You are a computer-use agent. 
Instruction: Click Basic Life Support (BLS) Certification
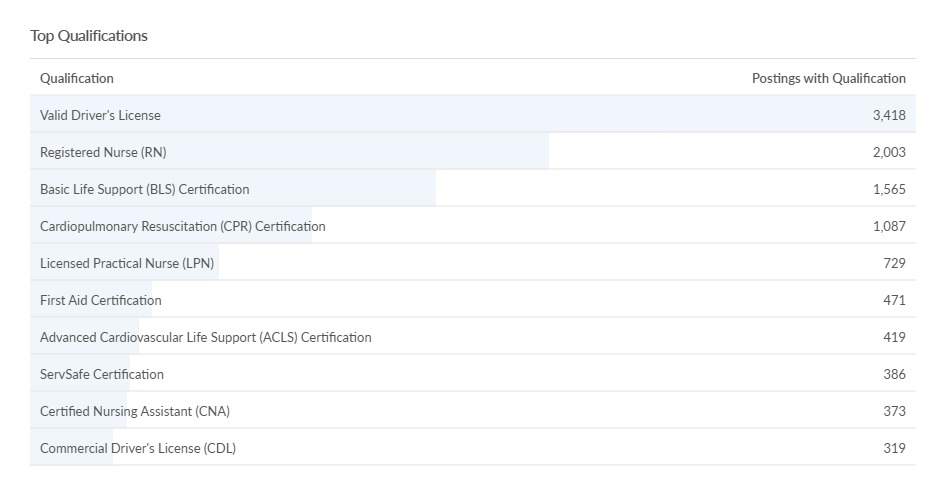pyautogui.click(x=145, y=189)
